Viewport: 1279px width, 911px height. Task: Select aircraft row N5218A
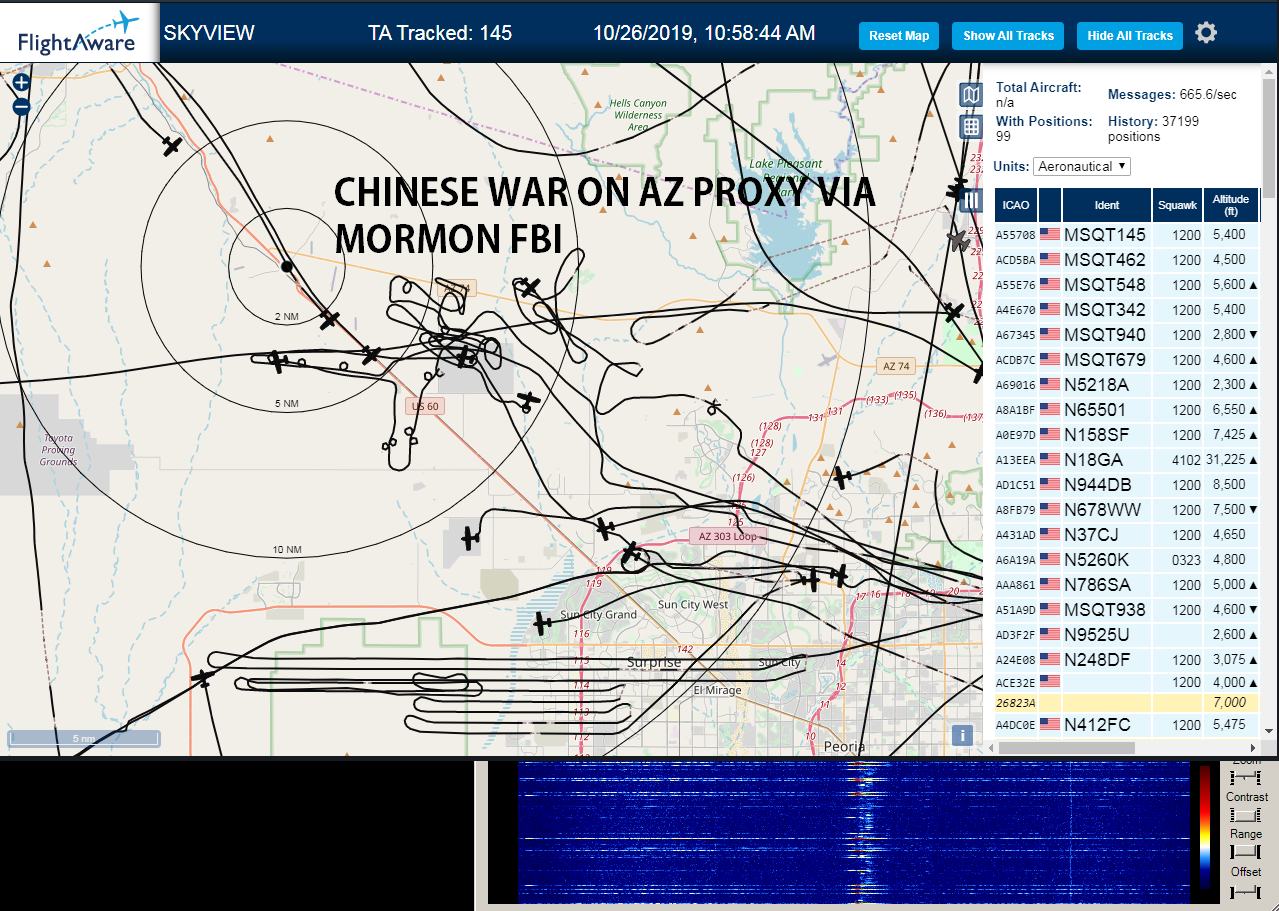[1126, 385]
